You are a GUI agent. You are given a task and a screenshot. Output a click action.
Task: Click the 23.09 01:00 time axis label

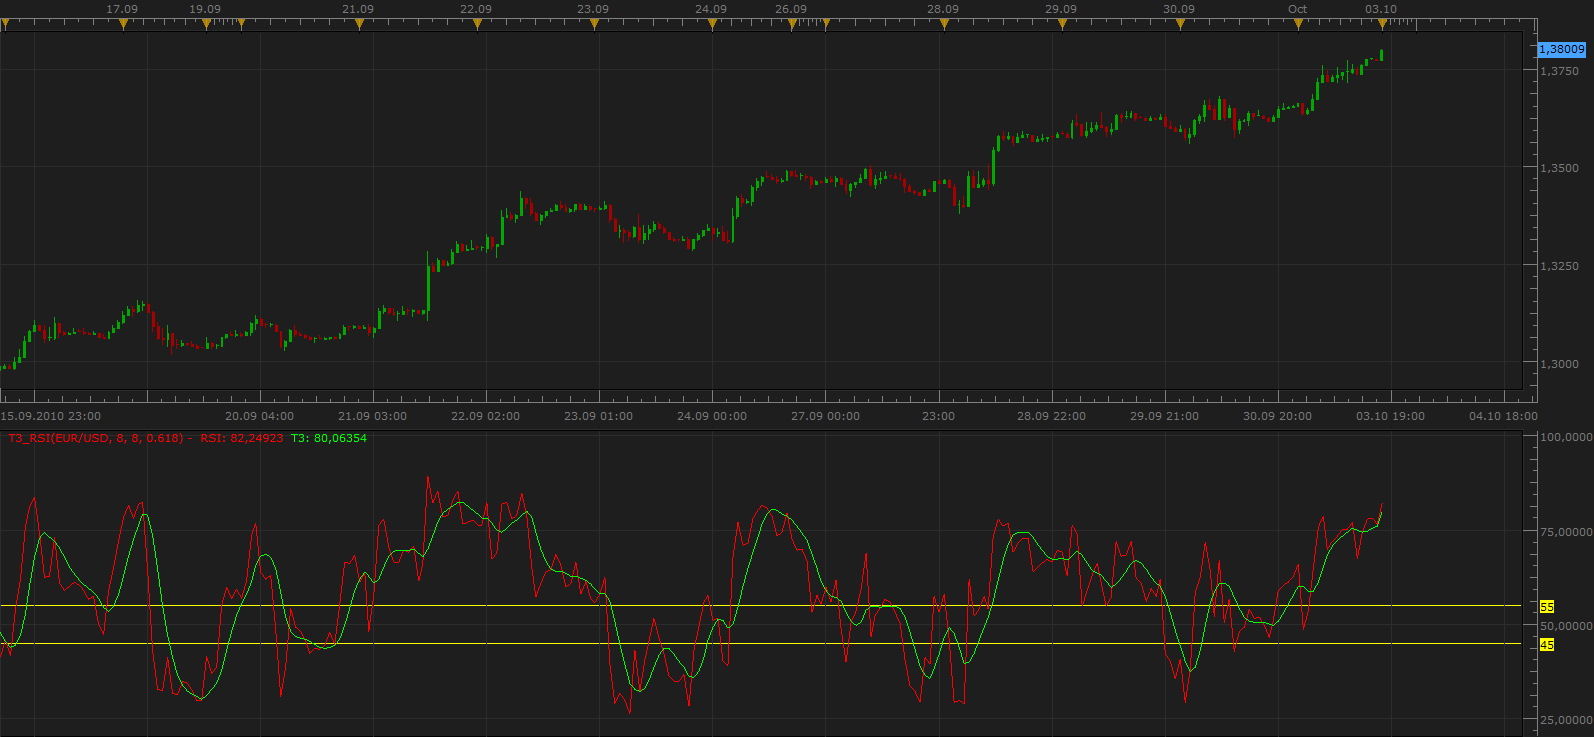coord(598,416)
